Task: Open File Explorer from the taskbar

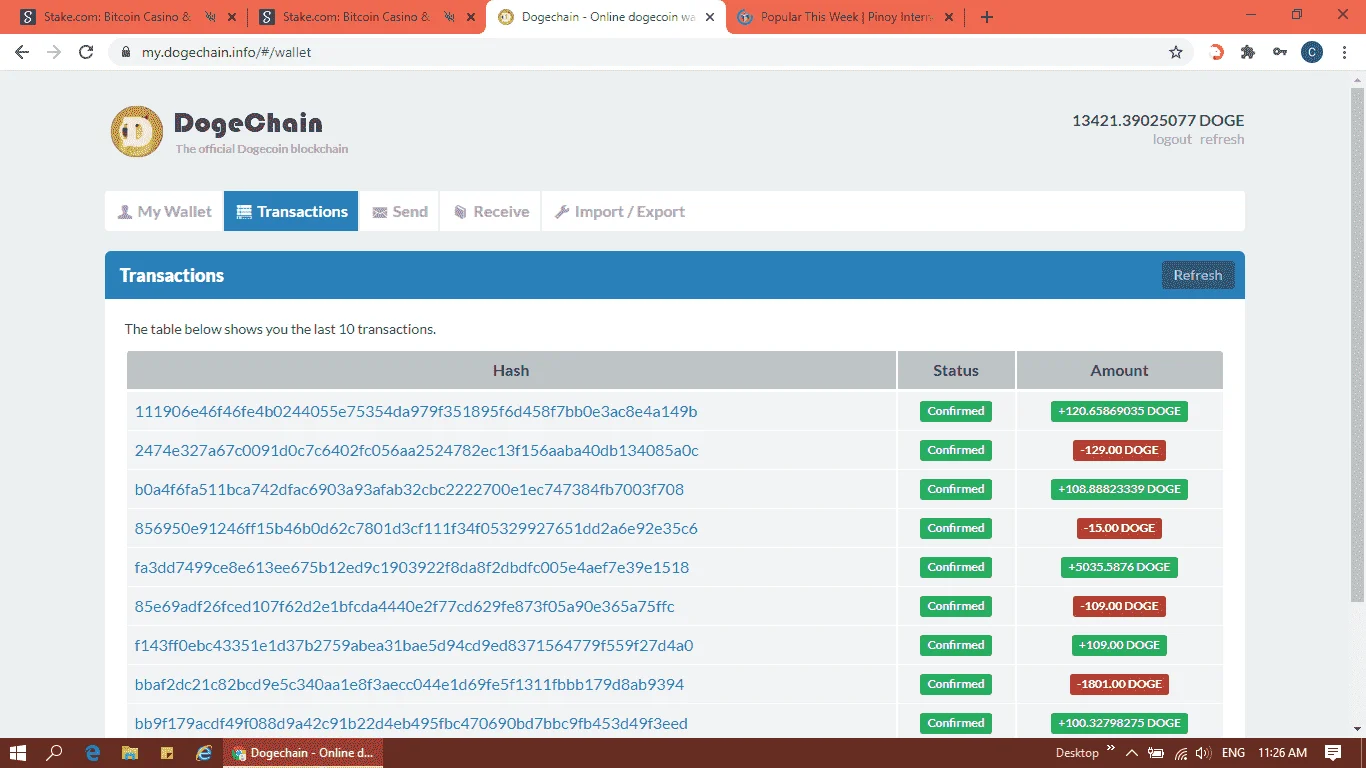Action: coord(130,753)
